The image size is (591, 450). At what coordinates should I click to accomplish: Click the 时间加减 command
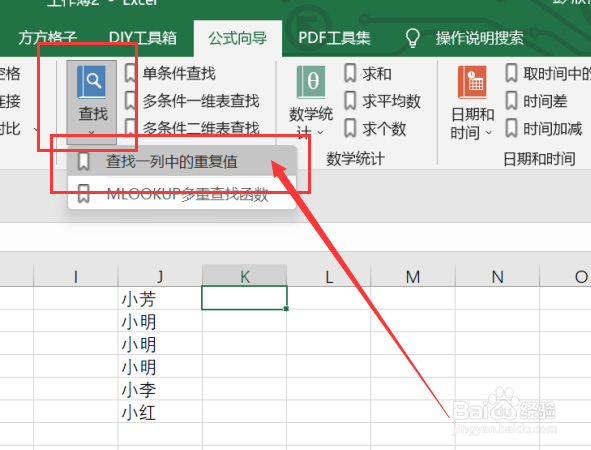click(x=553, y=129)
